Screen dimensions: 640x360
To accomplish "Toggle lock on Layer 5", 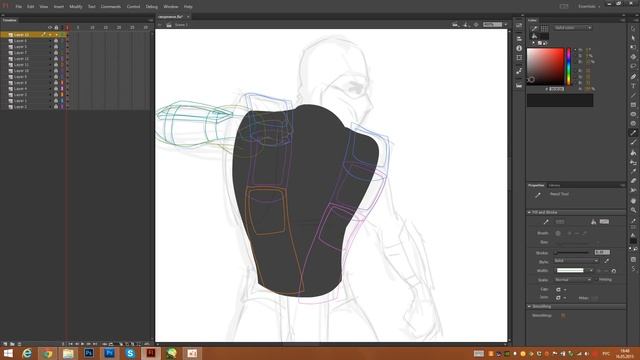I will coord(56,47).
